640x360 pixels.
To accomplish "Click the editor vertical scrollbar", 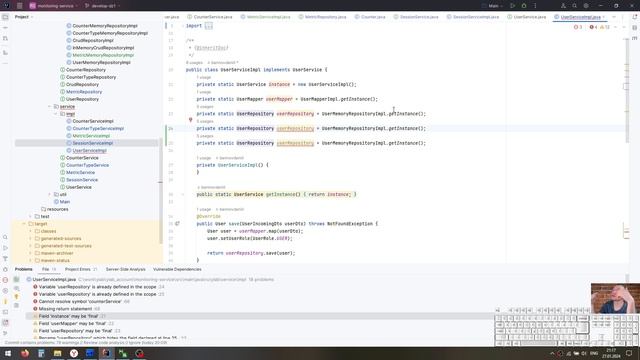I will tap(627, 90).
